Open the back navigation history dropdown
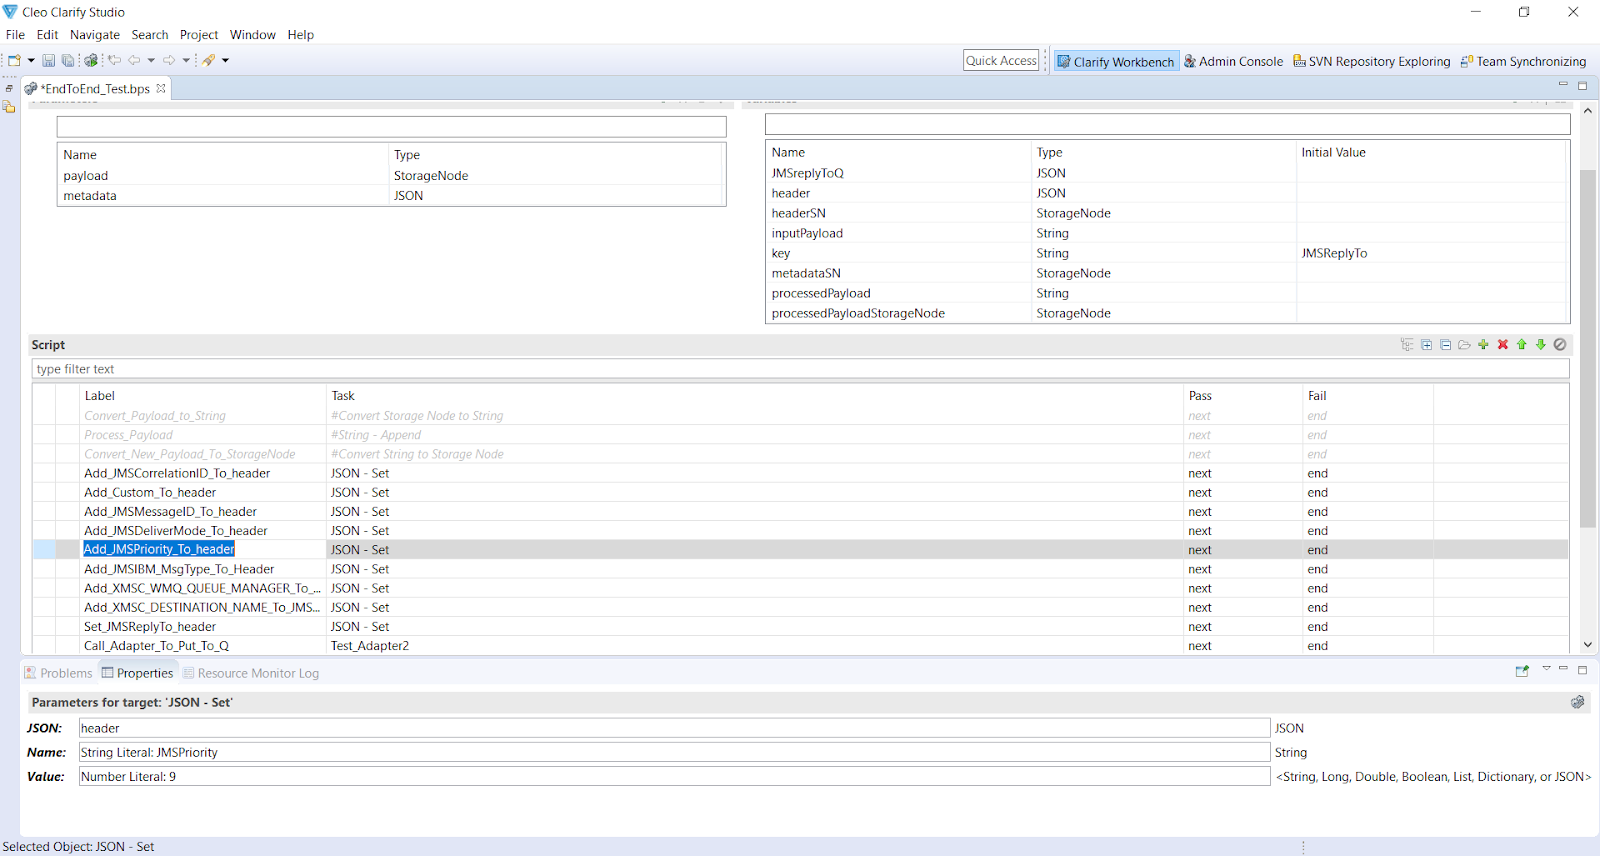The image size is (1600, 856). click(x=151, y=60)
